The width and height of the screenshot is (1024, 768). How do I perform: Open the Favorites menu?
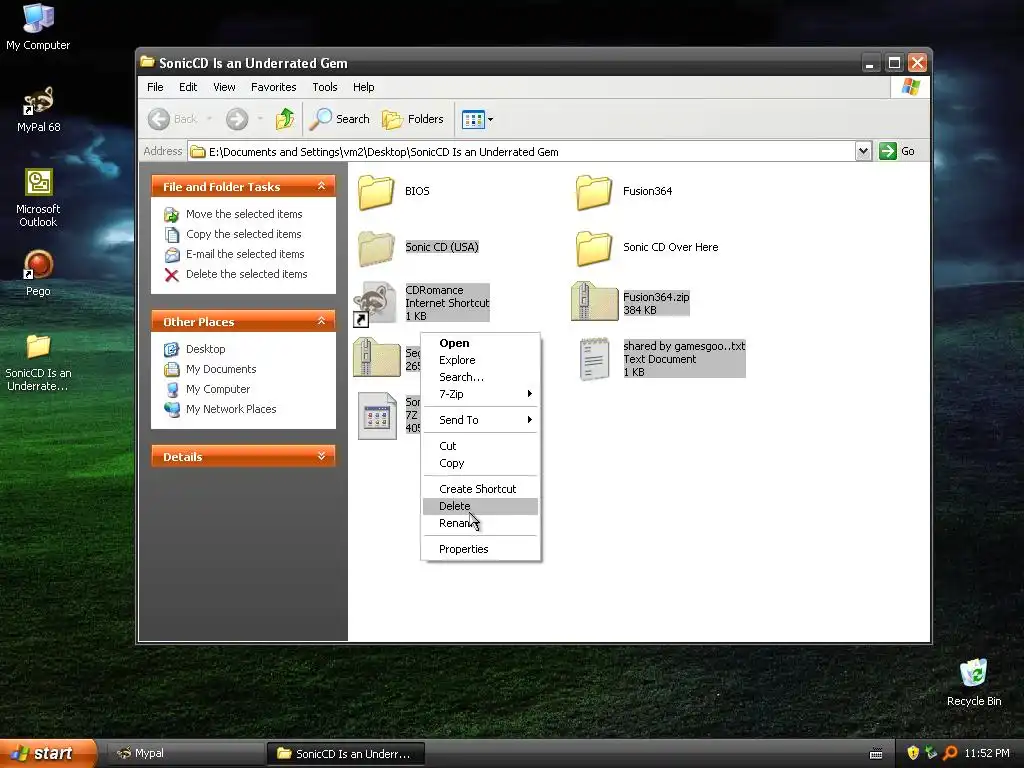[274, 87]
